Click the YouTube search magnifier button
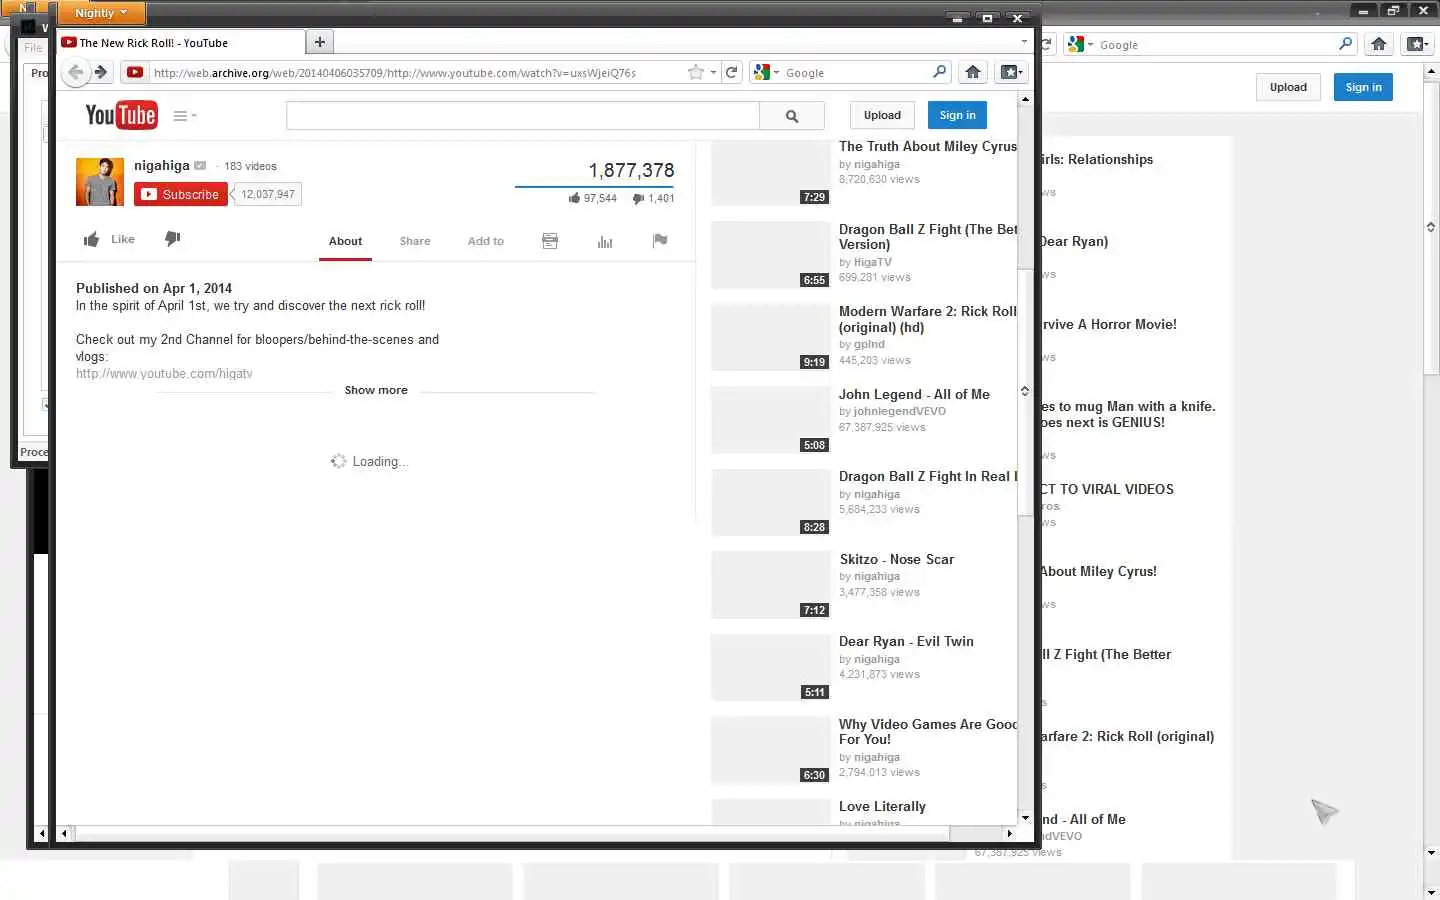This screenshot has height=900, width=1440. pos(792,116)
